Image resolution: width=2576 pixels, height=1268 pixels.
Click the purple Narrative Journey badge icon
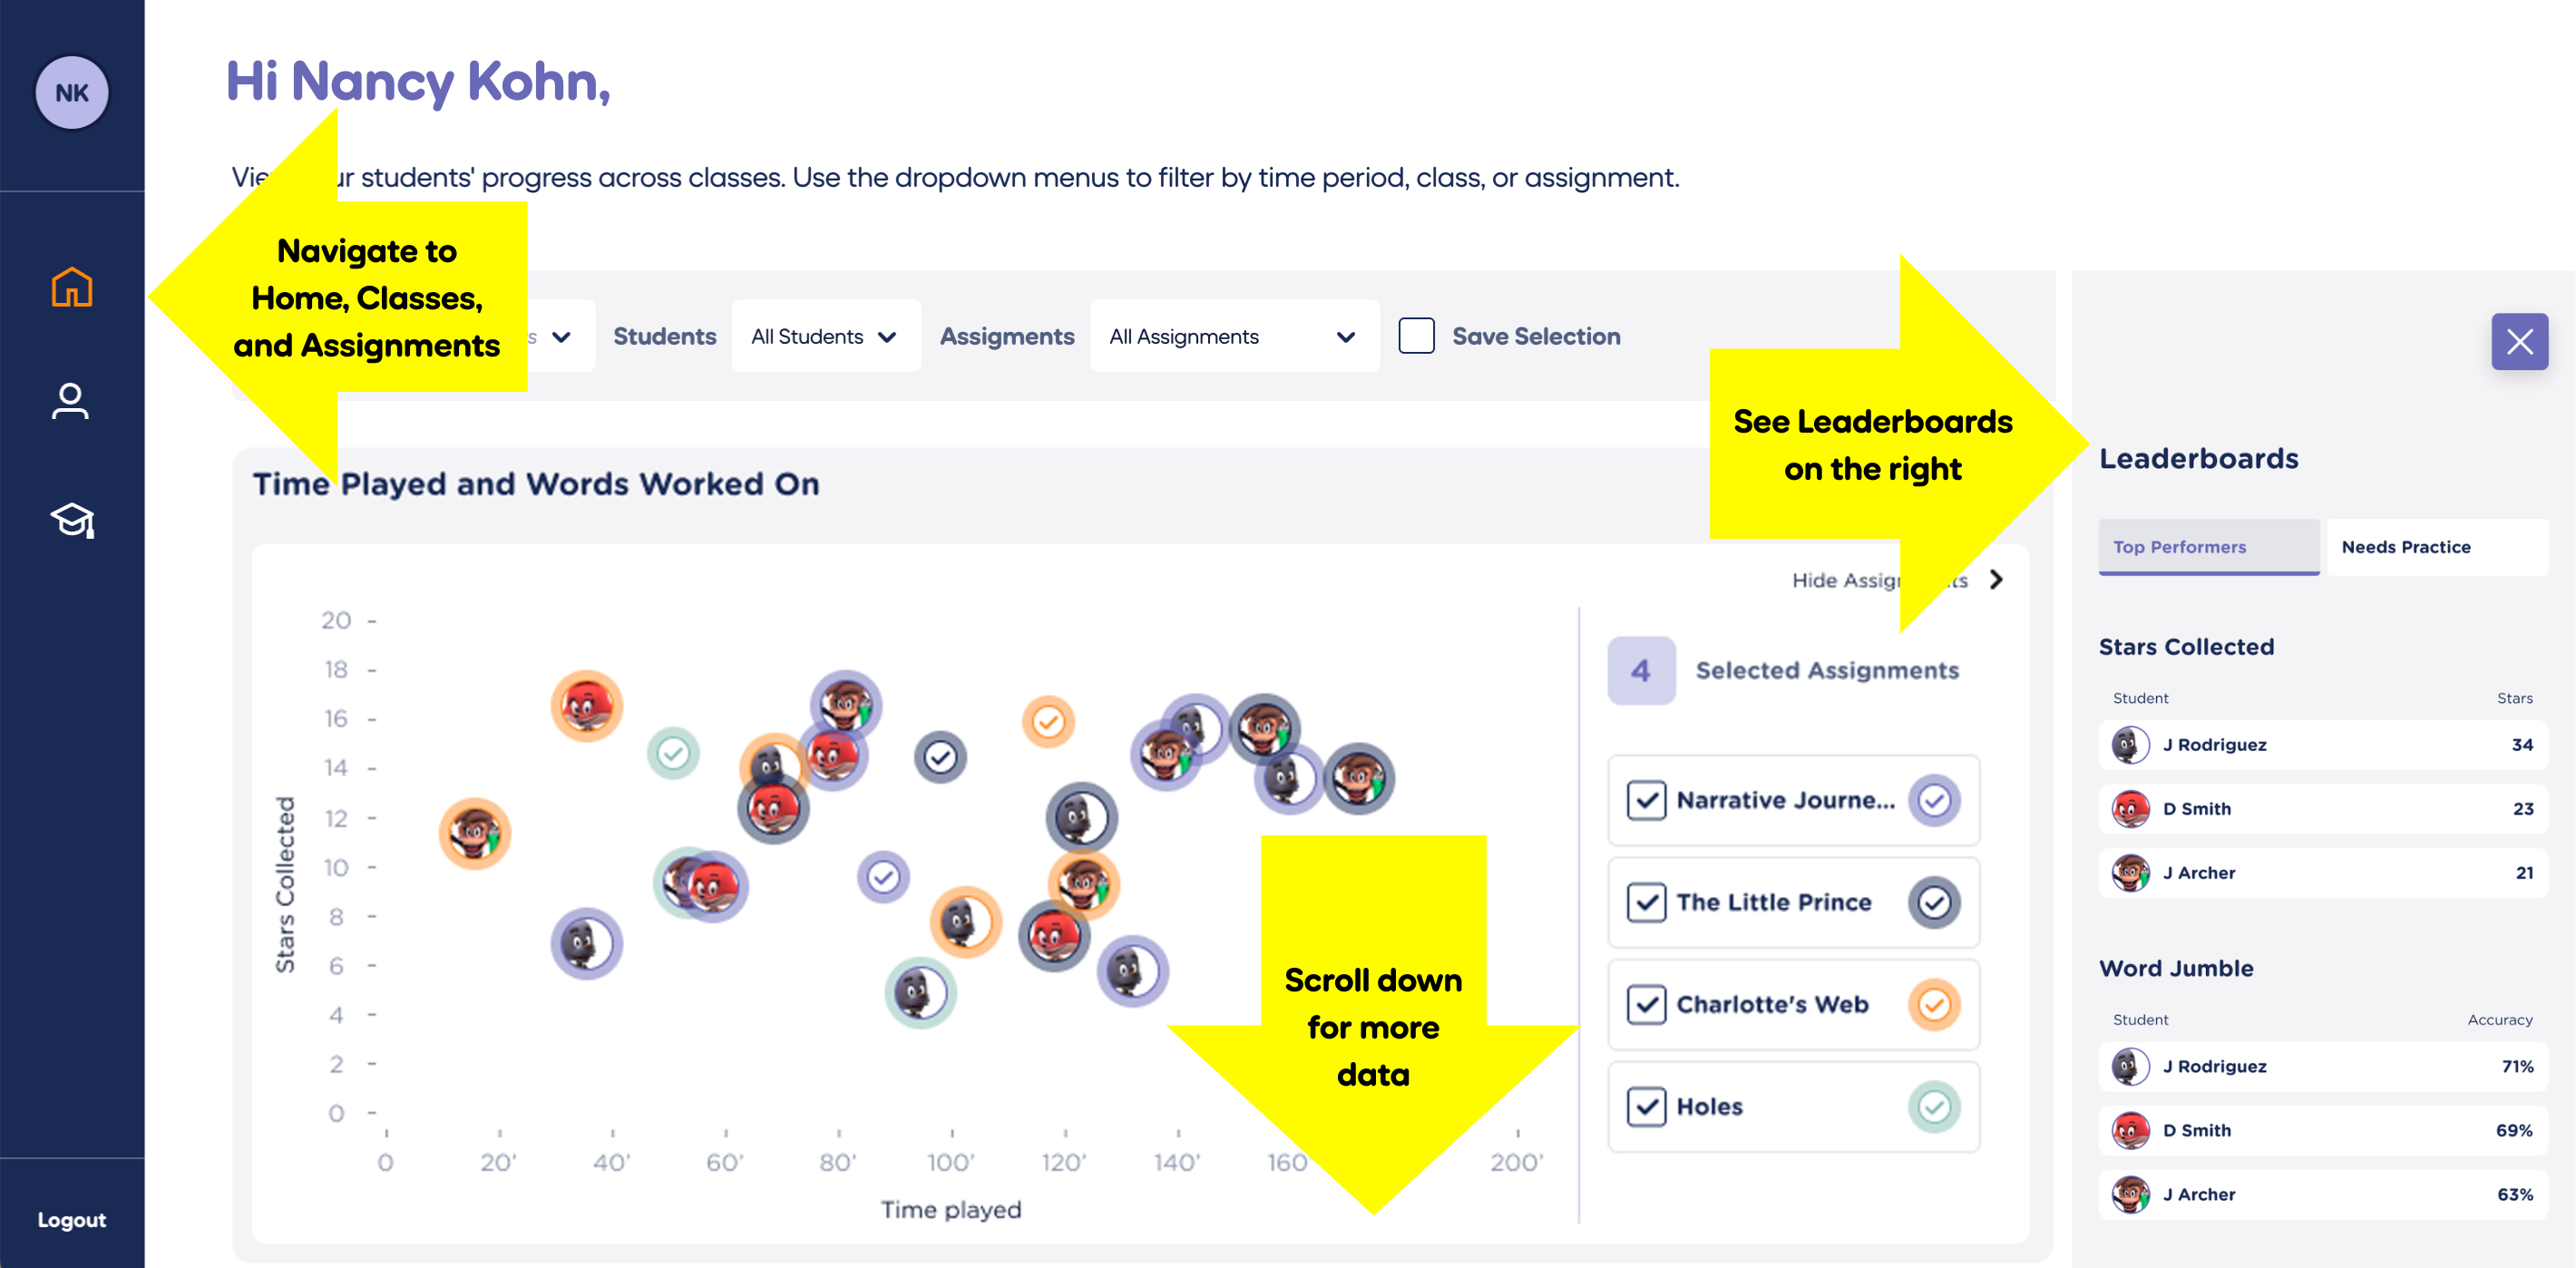1934,801
